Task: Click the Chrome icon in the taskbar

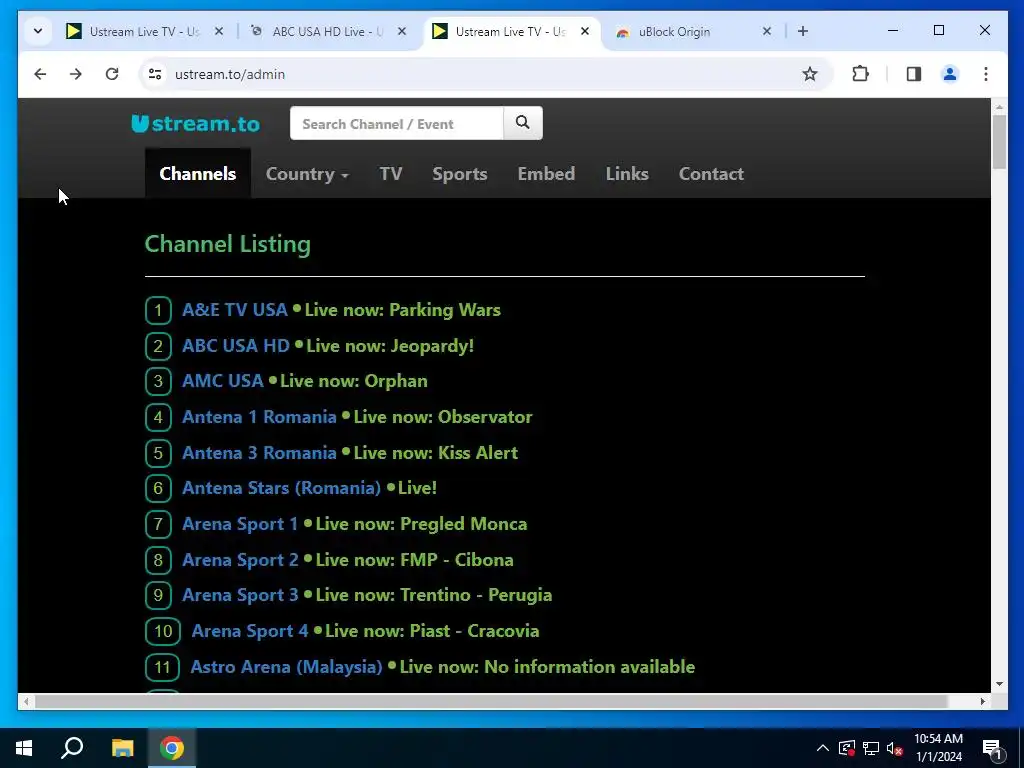Action: tap(172, 748)
